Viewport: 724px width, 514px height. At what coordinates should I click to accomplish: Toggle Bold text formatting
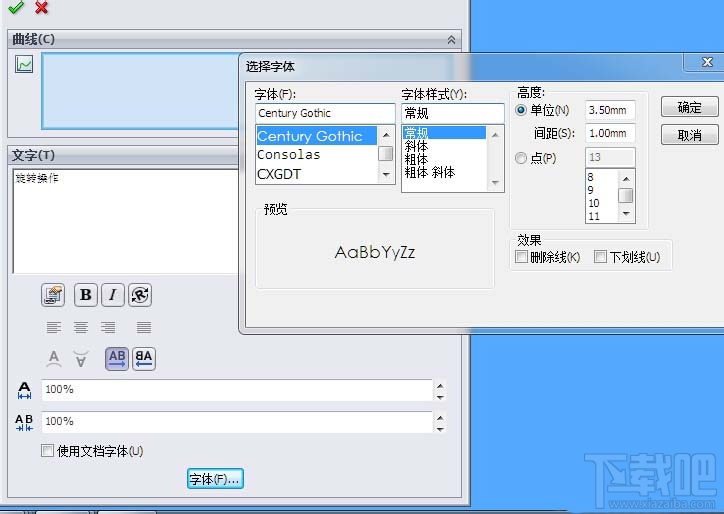(x=85, y=295)
